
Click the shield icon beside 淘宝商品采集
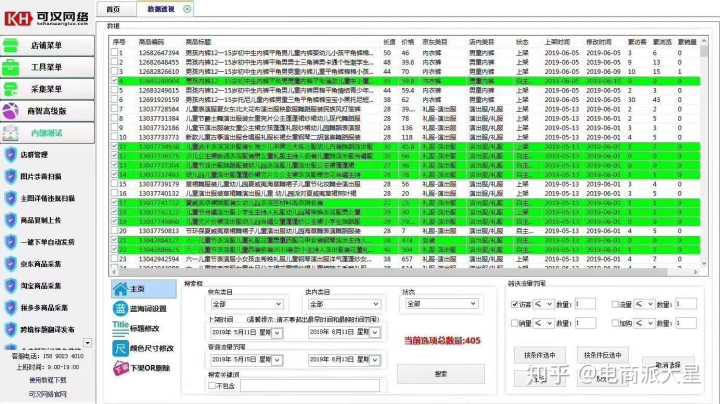point(11,286)
